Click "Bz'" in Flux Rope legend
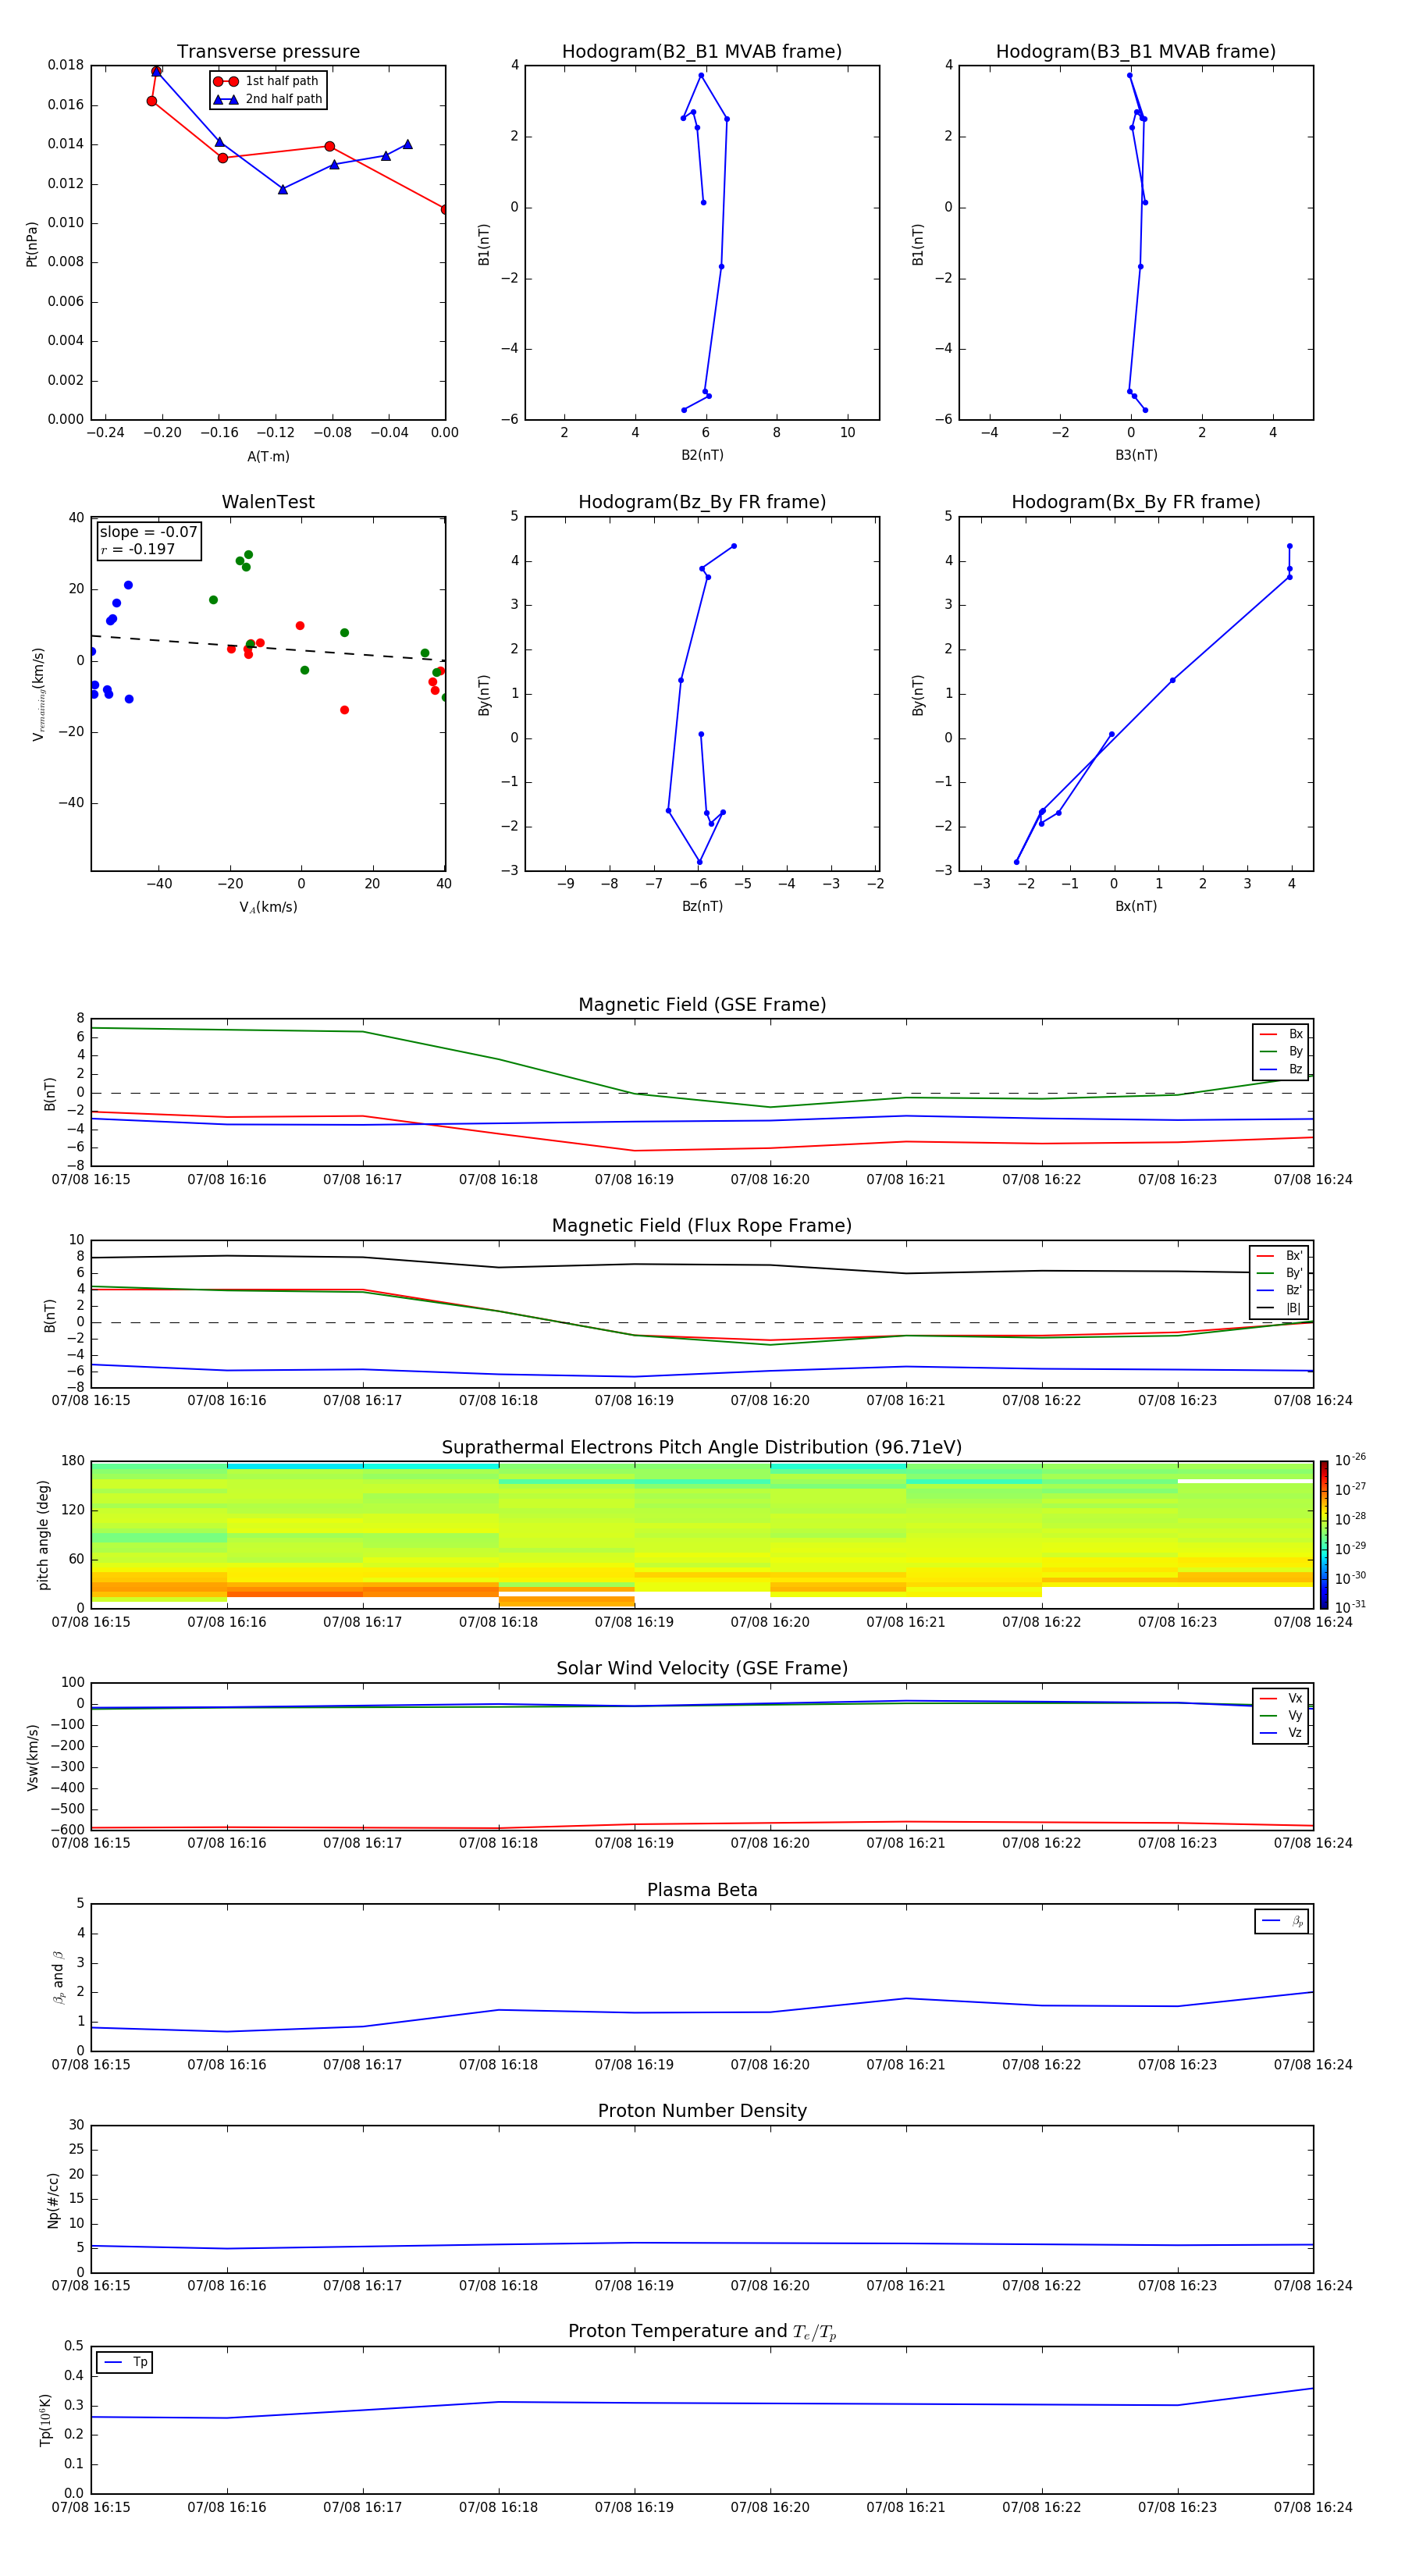1405x2576 pixels. click(x=1293, y=1291)
